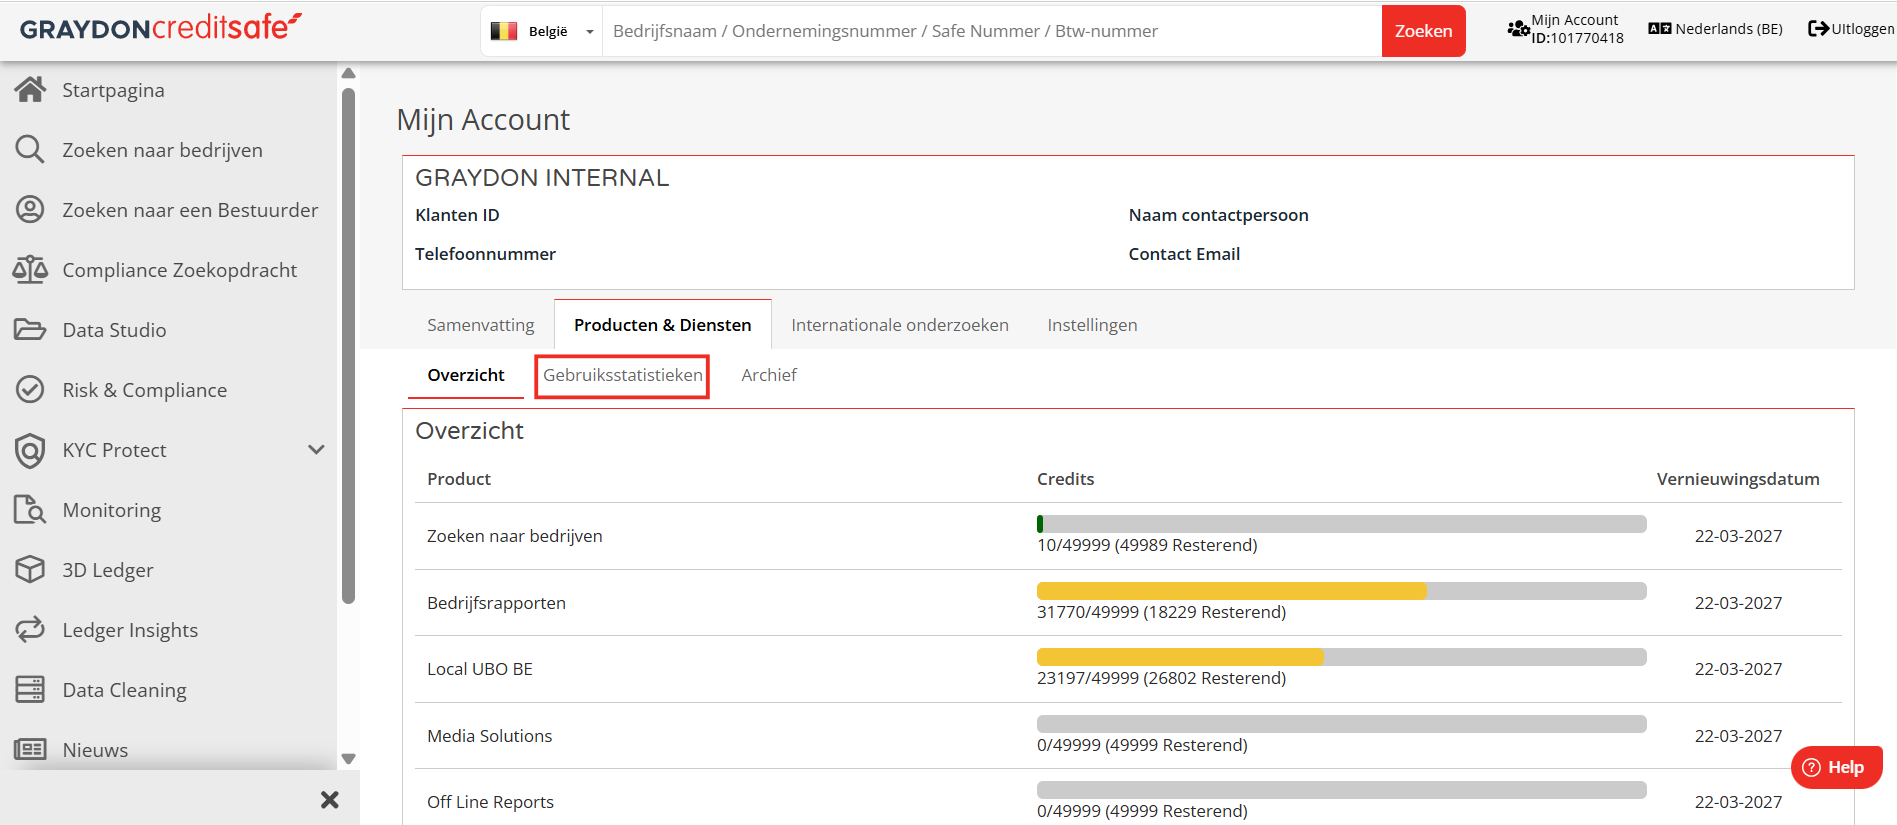The image size is (1897, 825).
Task: Click the GRAYDON INTERNAL company heading
Action: click(x=542, y=178)
